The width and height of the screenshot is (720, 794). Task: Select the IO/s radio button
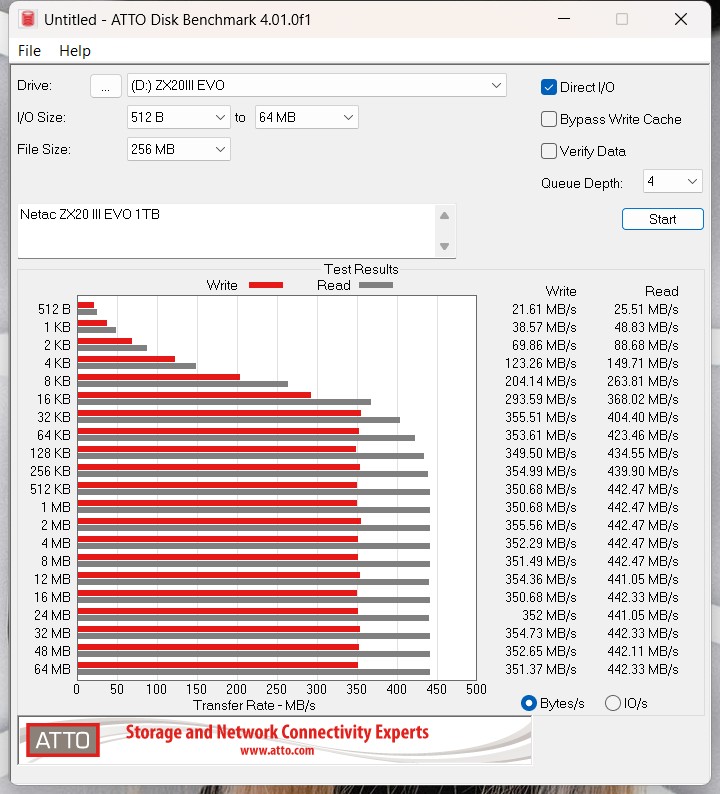[x=613, y=703]
